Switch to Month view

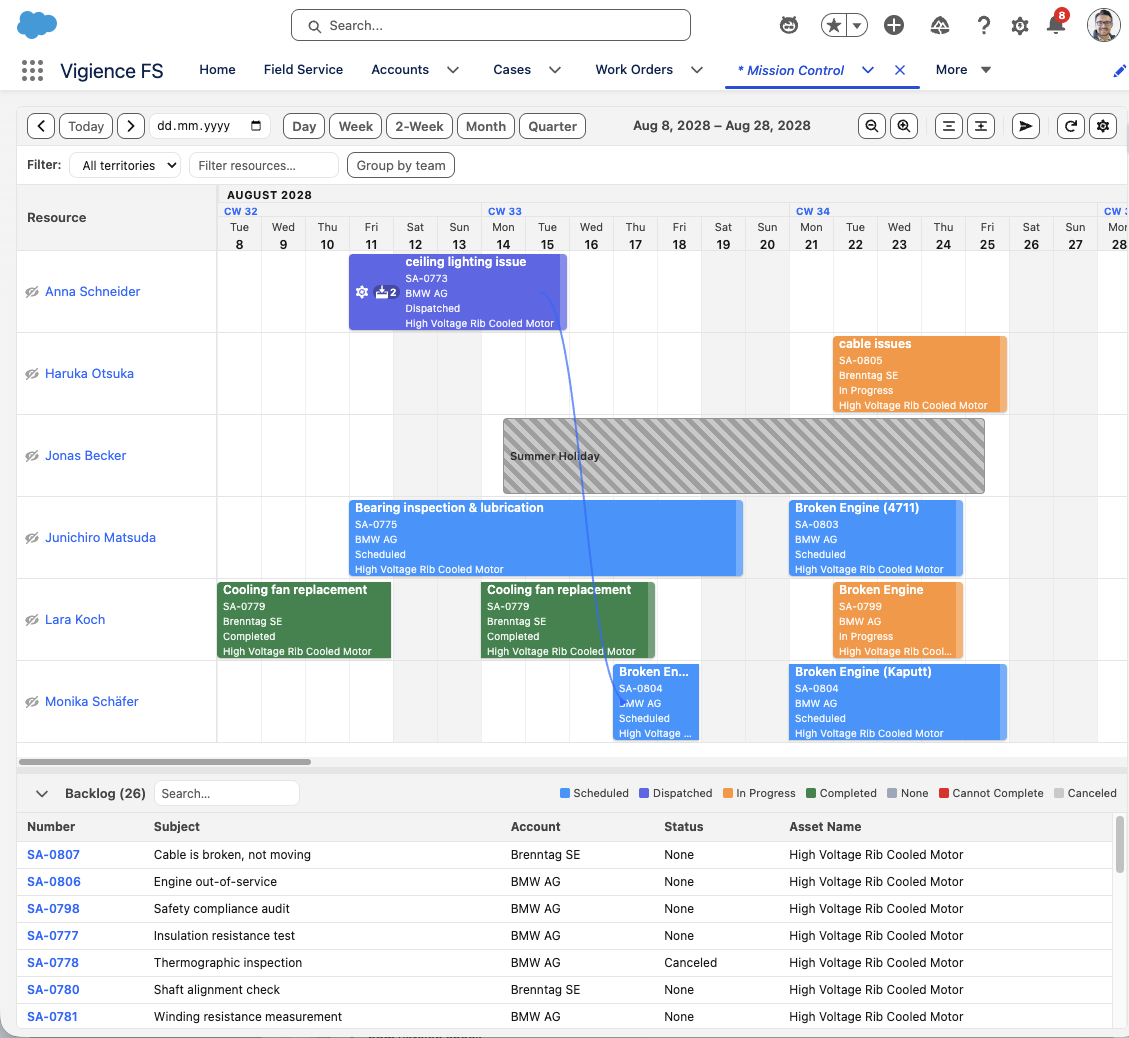point(486,126)
